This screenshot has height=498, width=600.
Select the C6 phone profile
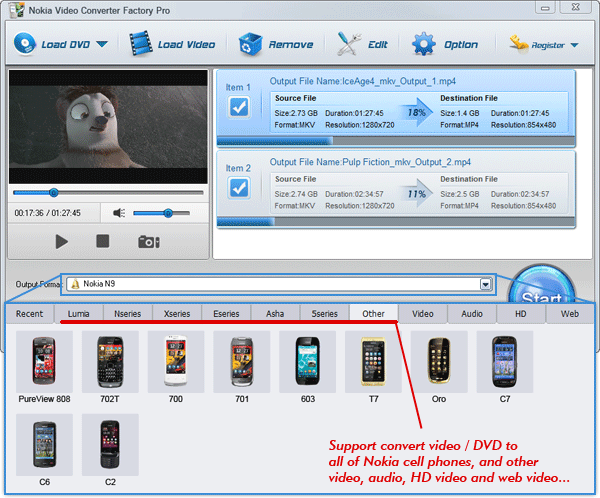tap(44, 445)
